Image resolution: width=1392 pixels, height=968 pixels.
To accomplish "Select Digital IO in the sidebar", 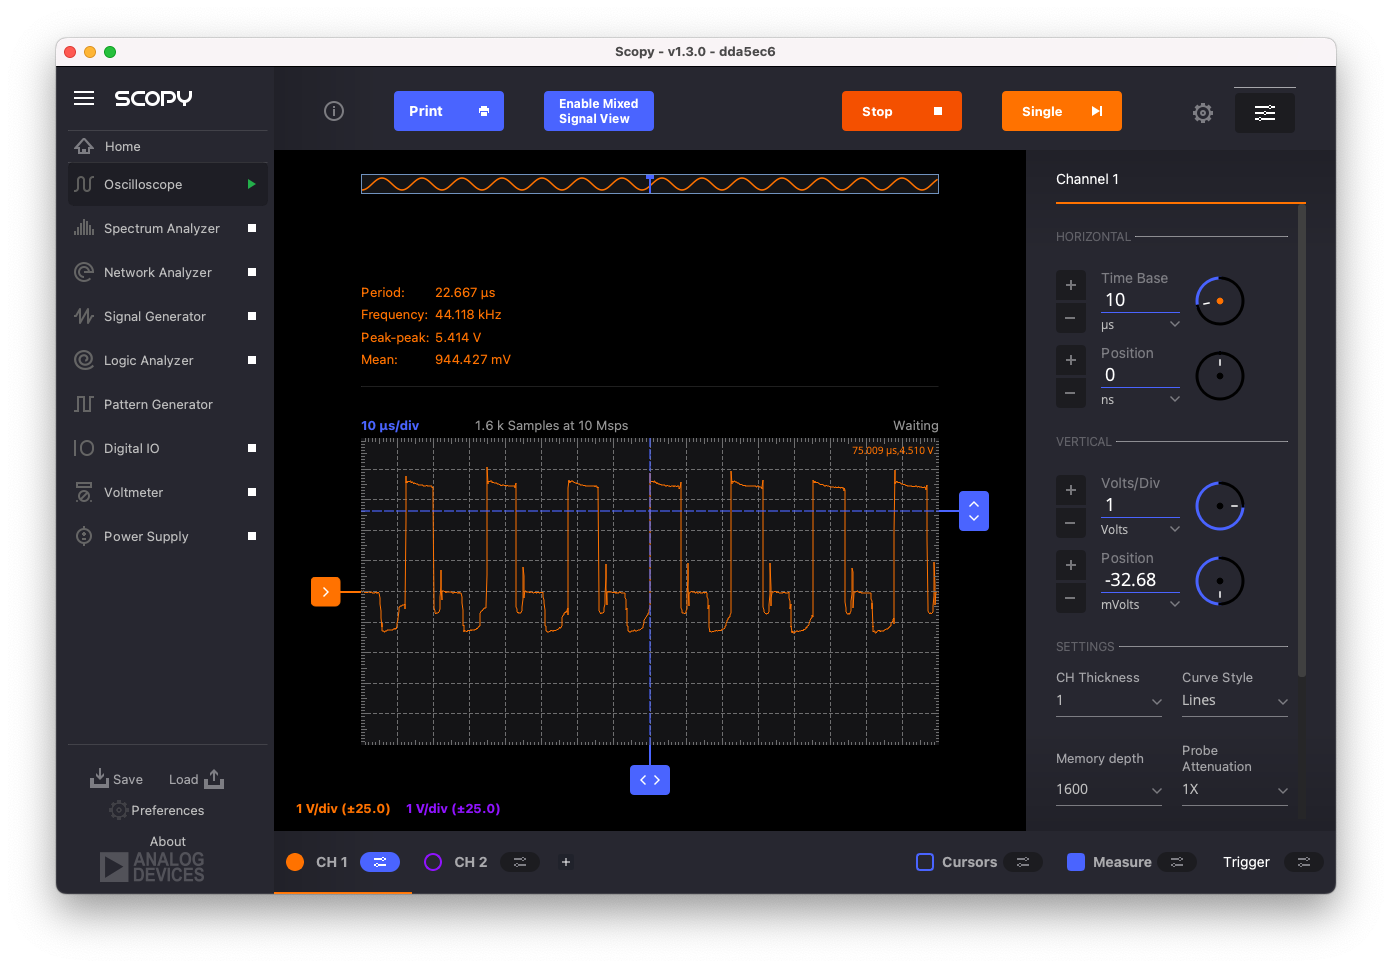I will pos(168,448).
